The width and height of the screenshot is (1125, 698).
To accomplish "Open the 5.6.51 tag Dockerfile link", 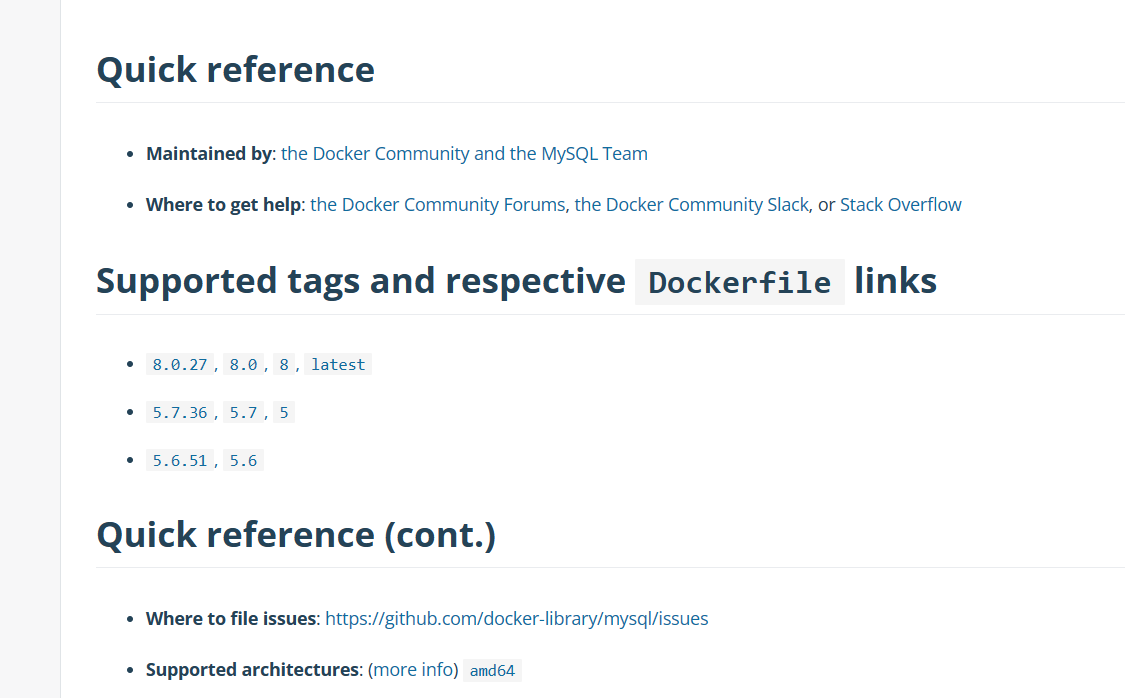I will (x=179, y=461).
